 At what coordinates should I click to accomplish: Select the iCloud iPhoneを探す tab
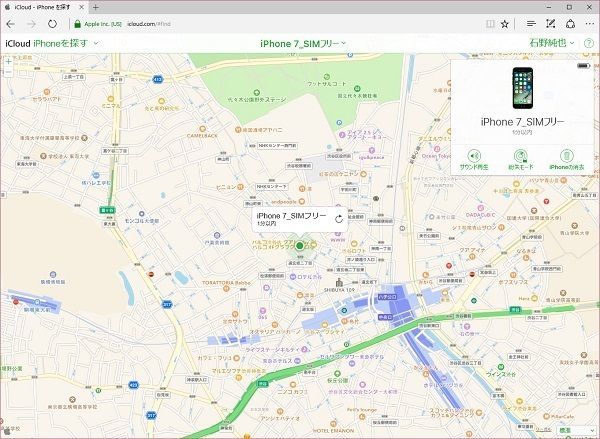tap(44, 7)
